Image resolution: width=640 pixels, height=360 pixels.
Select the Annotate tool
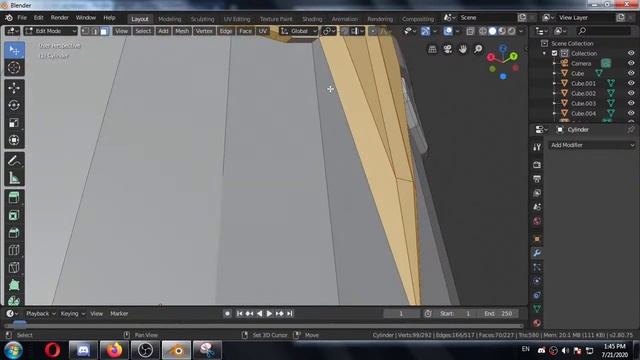(14, 160)
